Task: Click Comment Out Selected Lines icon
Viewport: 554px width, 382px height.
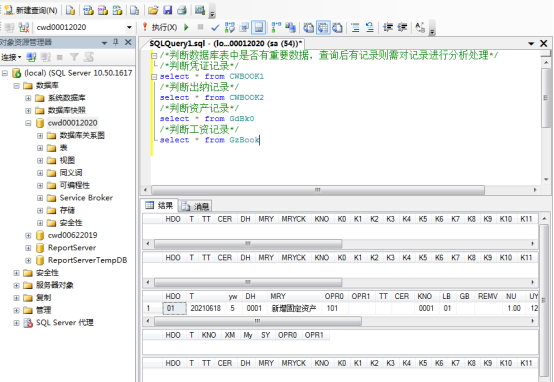Action: pos(355,27)
